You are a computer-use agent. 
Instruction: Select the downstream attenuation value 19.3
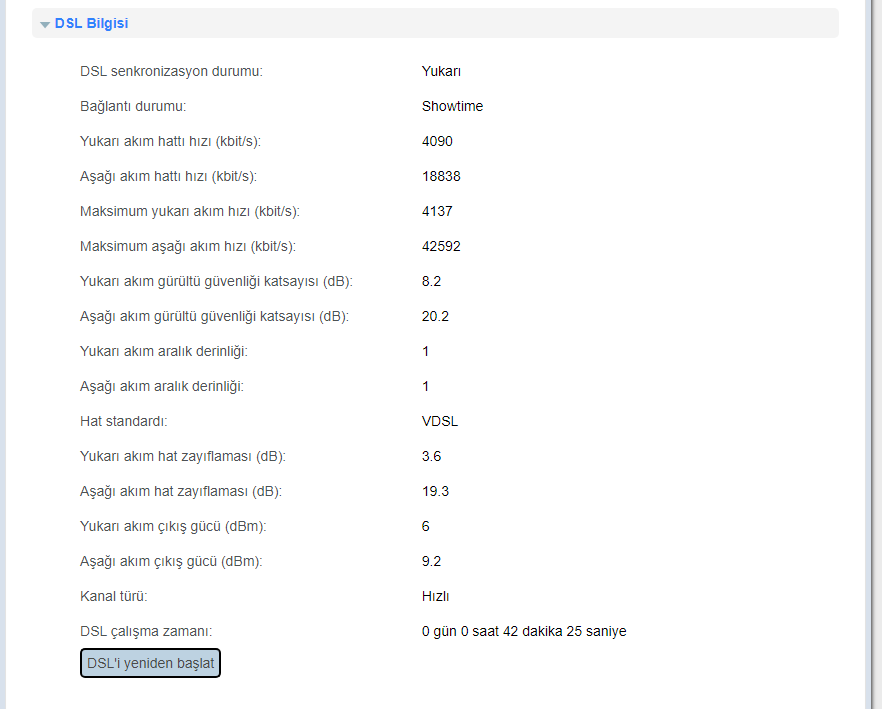(435, 491)
